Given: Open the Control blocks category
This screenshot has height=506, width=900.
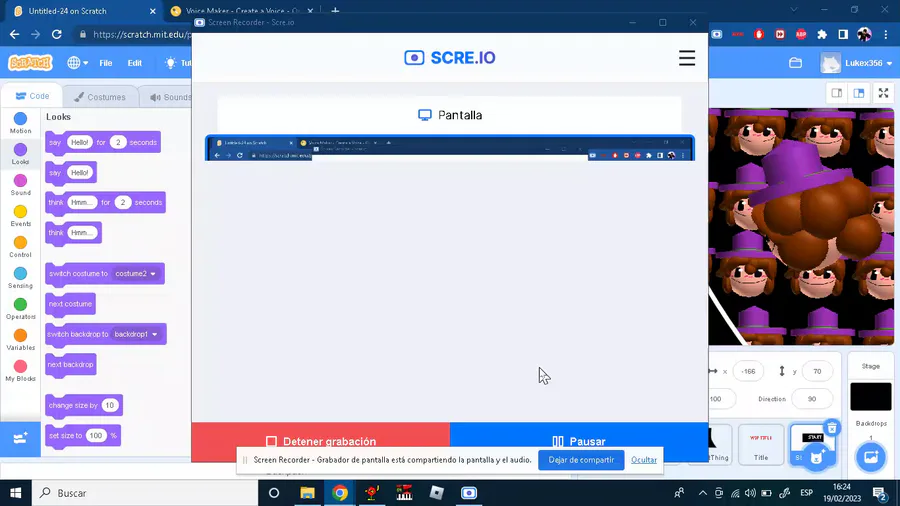Looking at the screenshot, I should click(20, 247).
